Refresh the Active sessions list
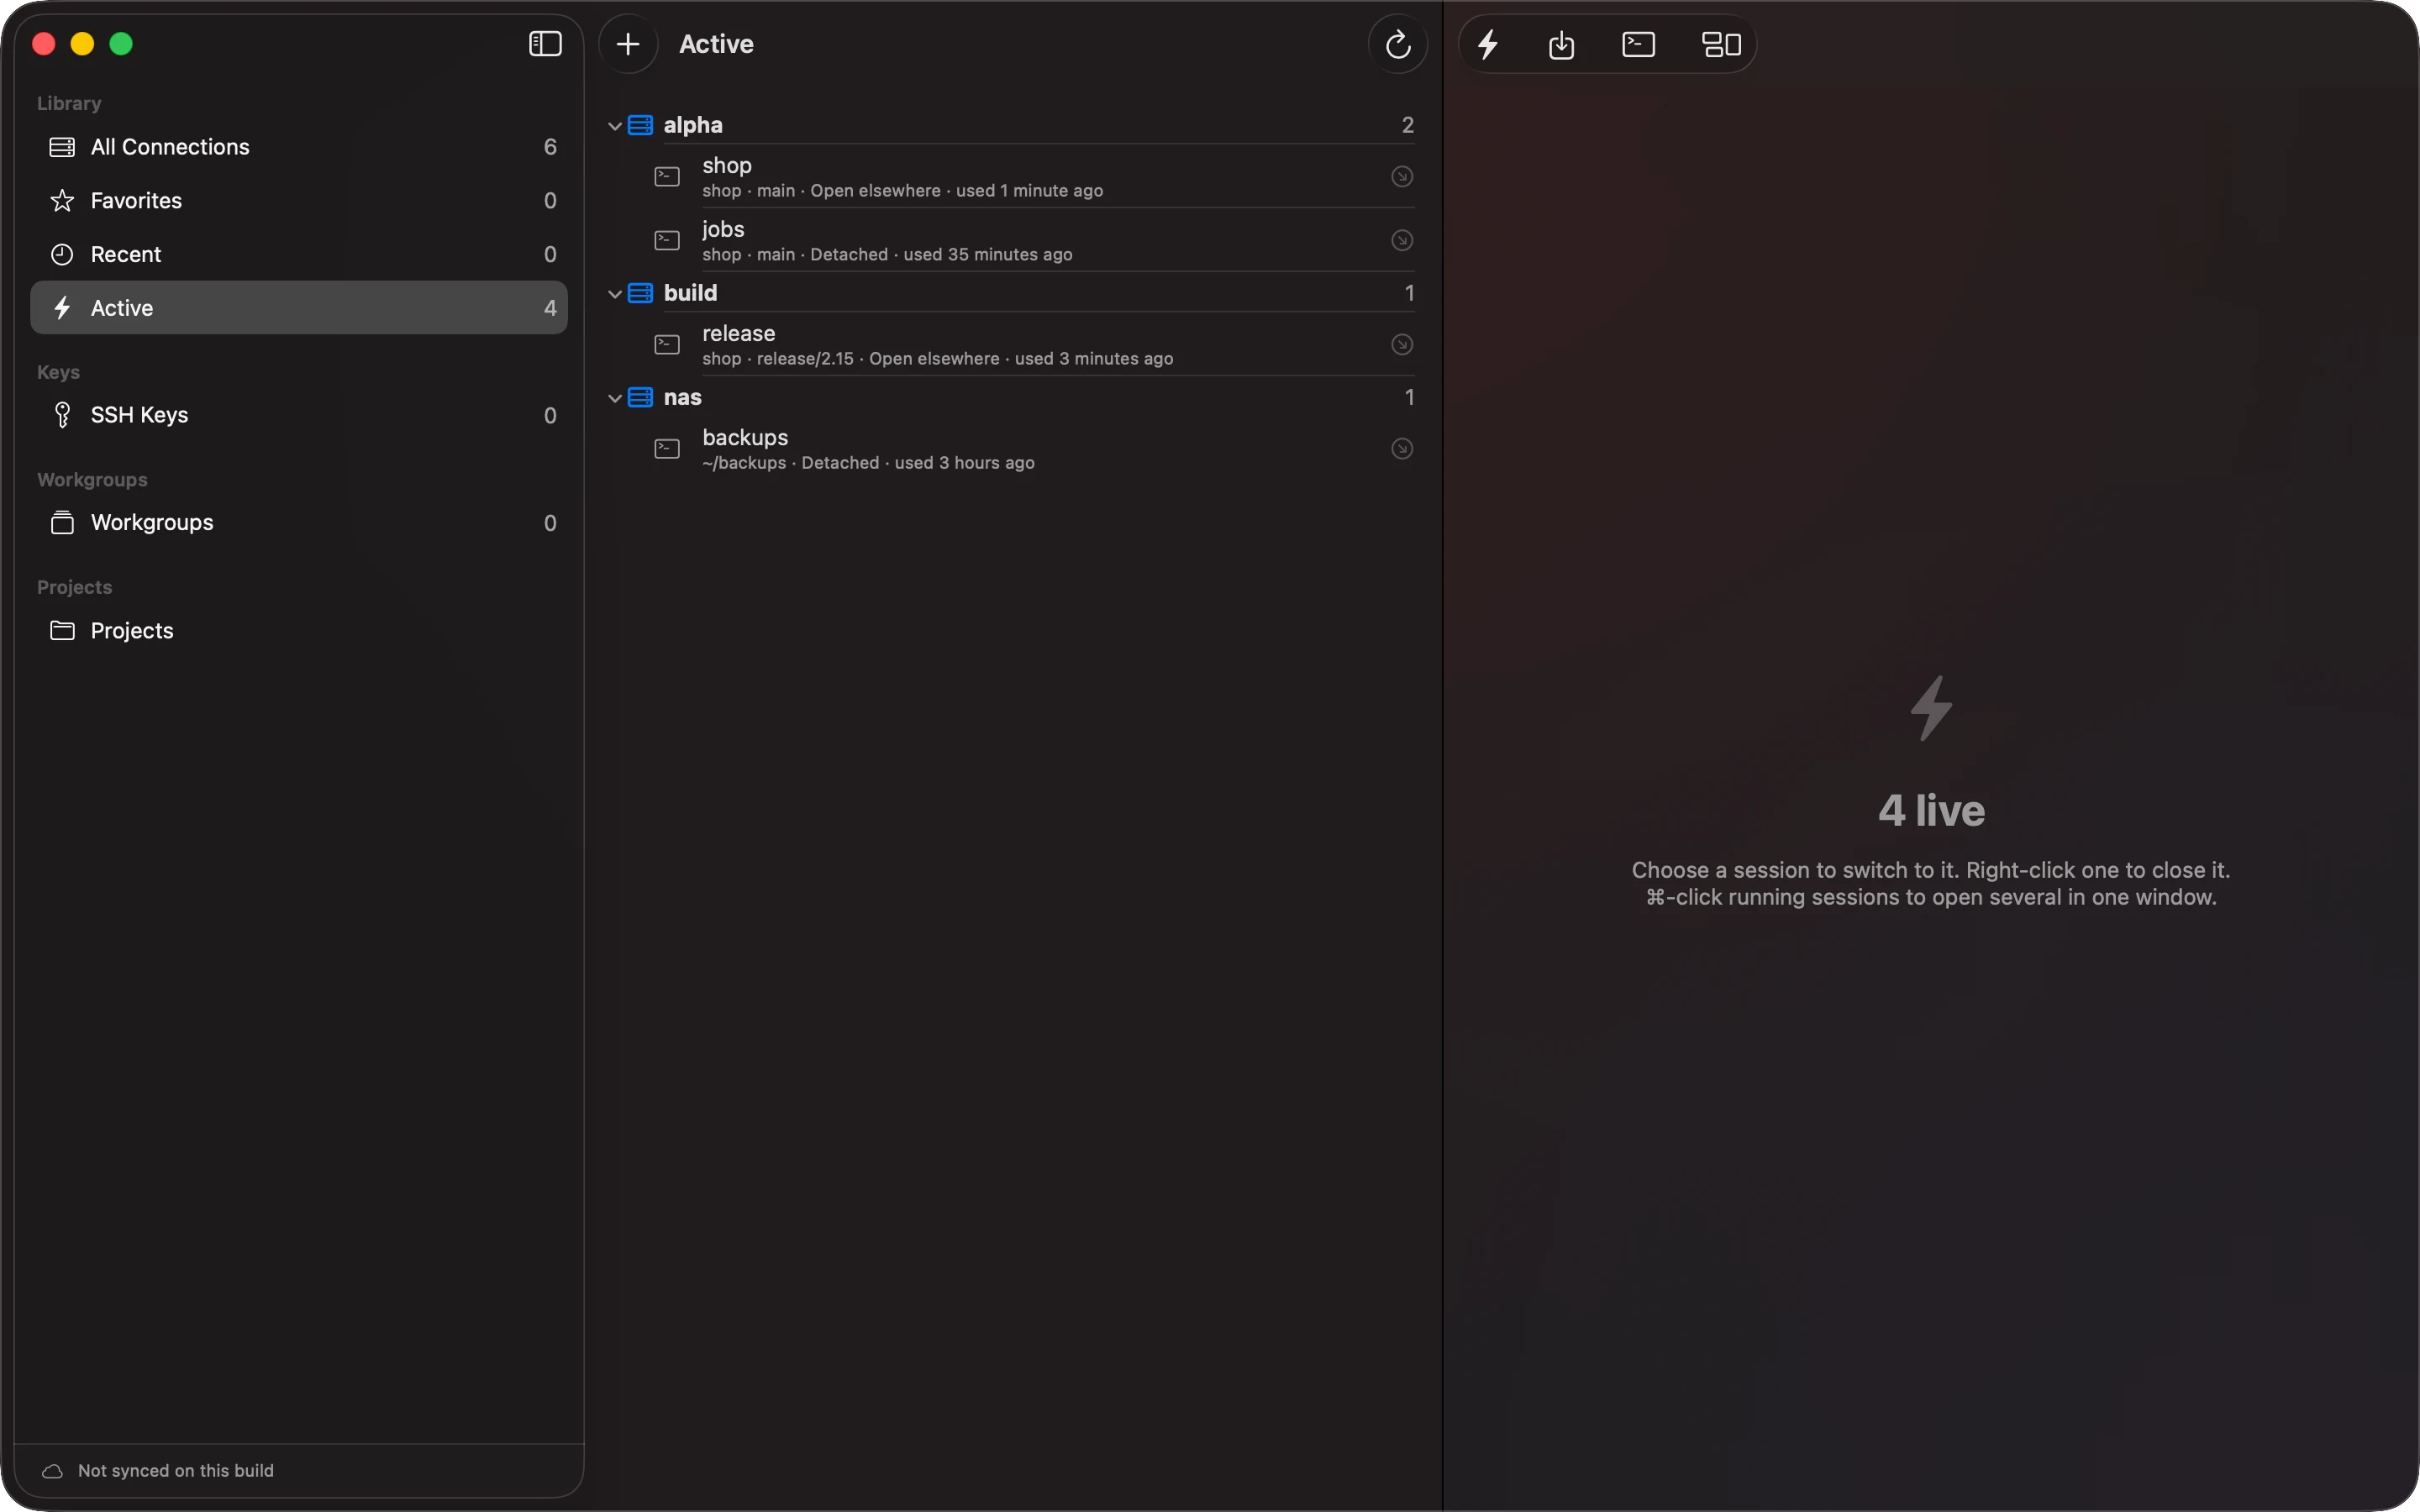2420x1512 pixels. [1398, 44]
